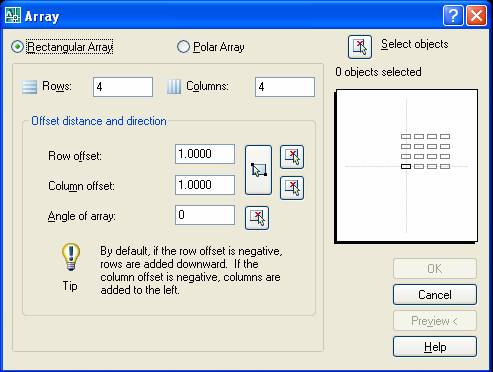Click the Cancel button

coord(435,295)
